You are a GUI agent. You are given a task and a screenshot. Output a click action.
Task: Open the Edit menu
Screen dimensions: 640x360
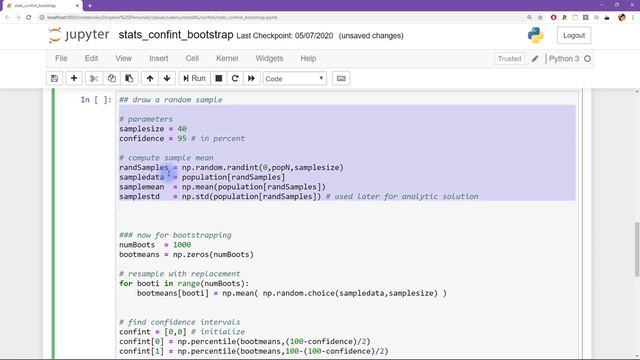(x=91, y=58)
